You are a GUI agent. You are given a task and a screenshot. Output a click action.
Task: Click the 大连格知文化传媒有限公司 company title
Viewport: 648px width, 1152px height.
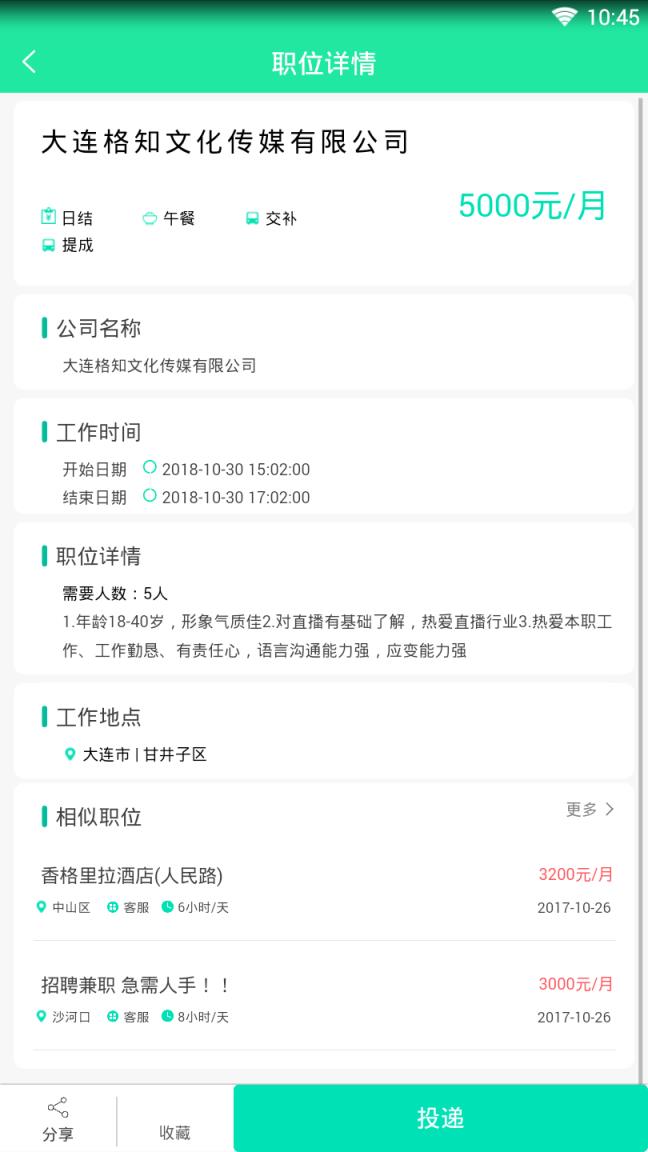[225, 142]
